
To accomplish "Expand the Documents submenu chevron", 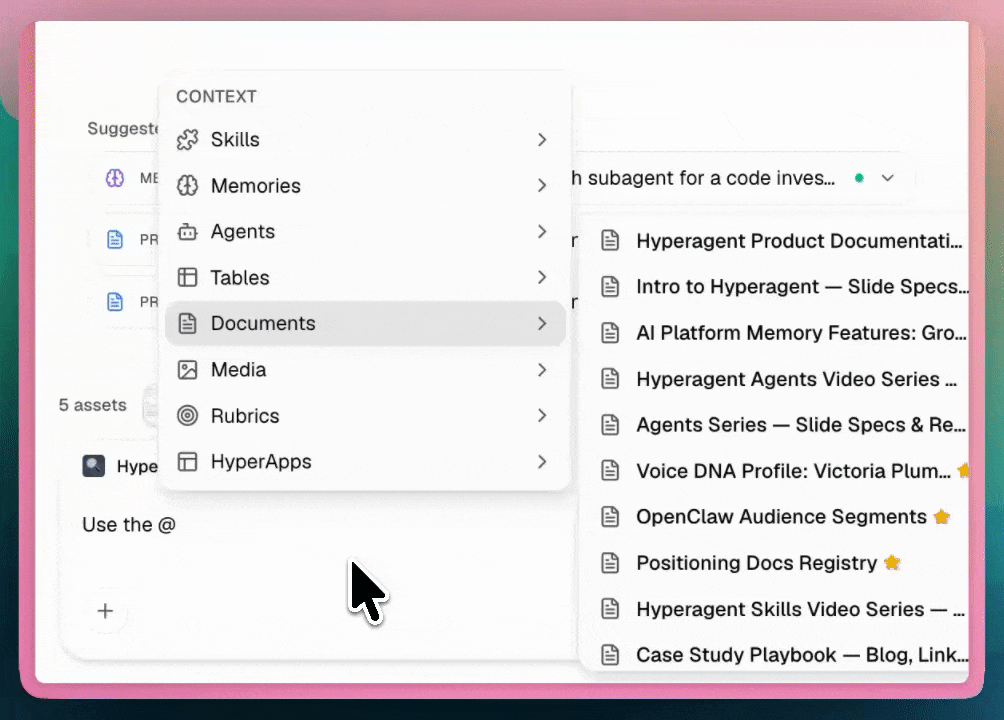I will coord(542,323).
